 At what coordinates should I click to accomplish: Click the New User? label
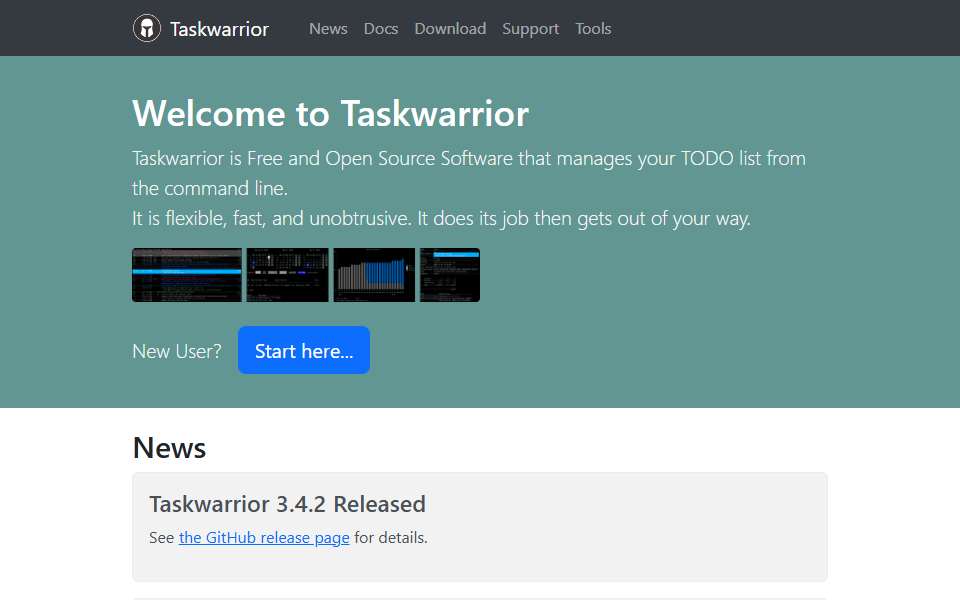coord(177,351)
